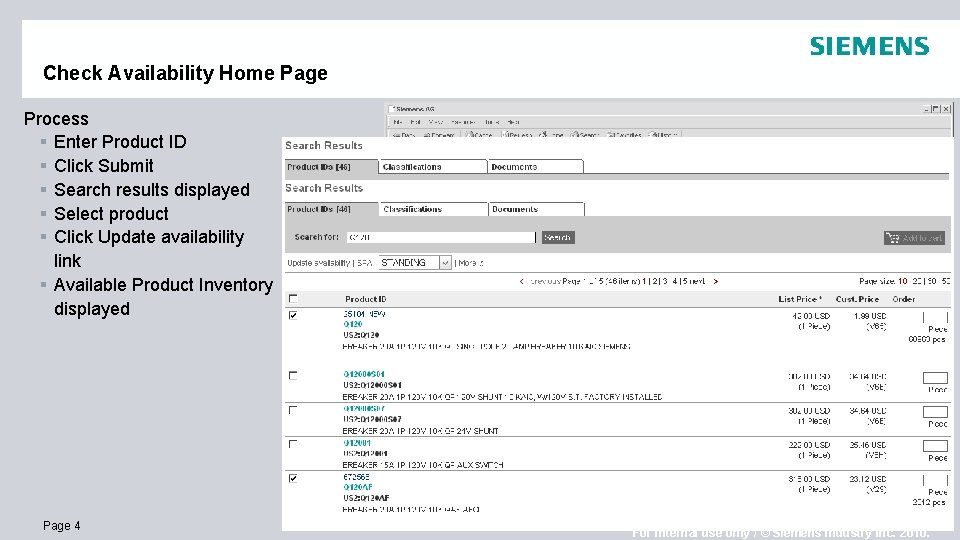Toggle the select-all checkbox in the Product ID header
Image resolution: width=960 pixels, height=540 pixels.
click(293, 299)
